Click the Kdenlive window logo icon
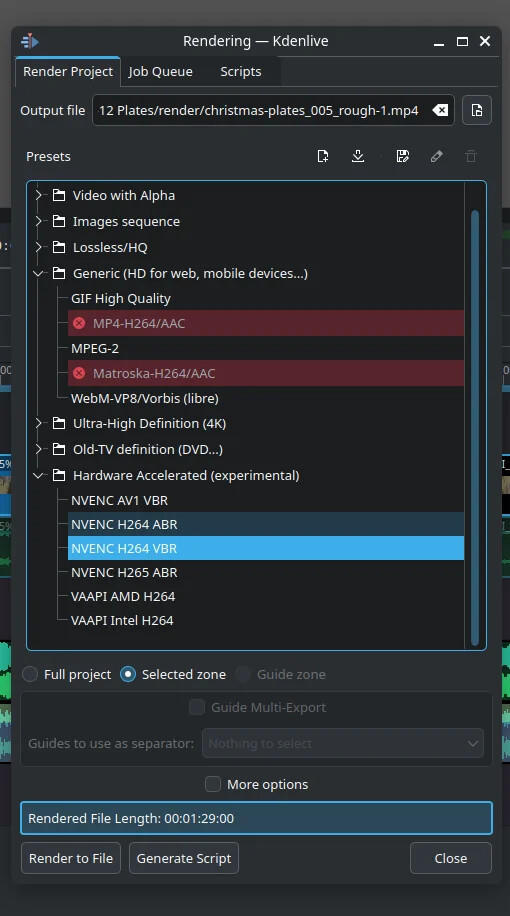Screen dimensions: 510x916 point(29,41)
